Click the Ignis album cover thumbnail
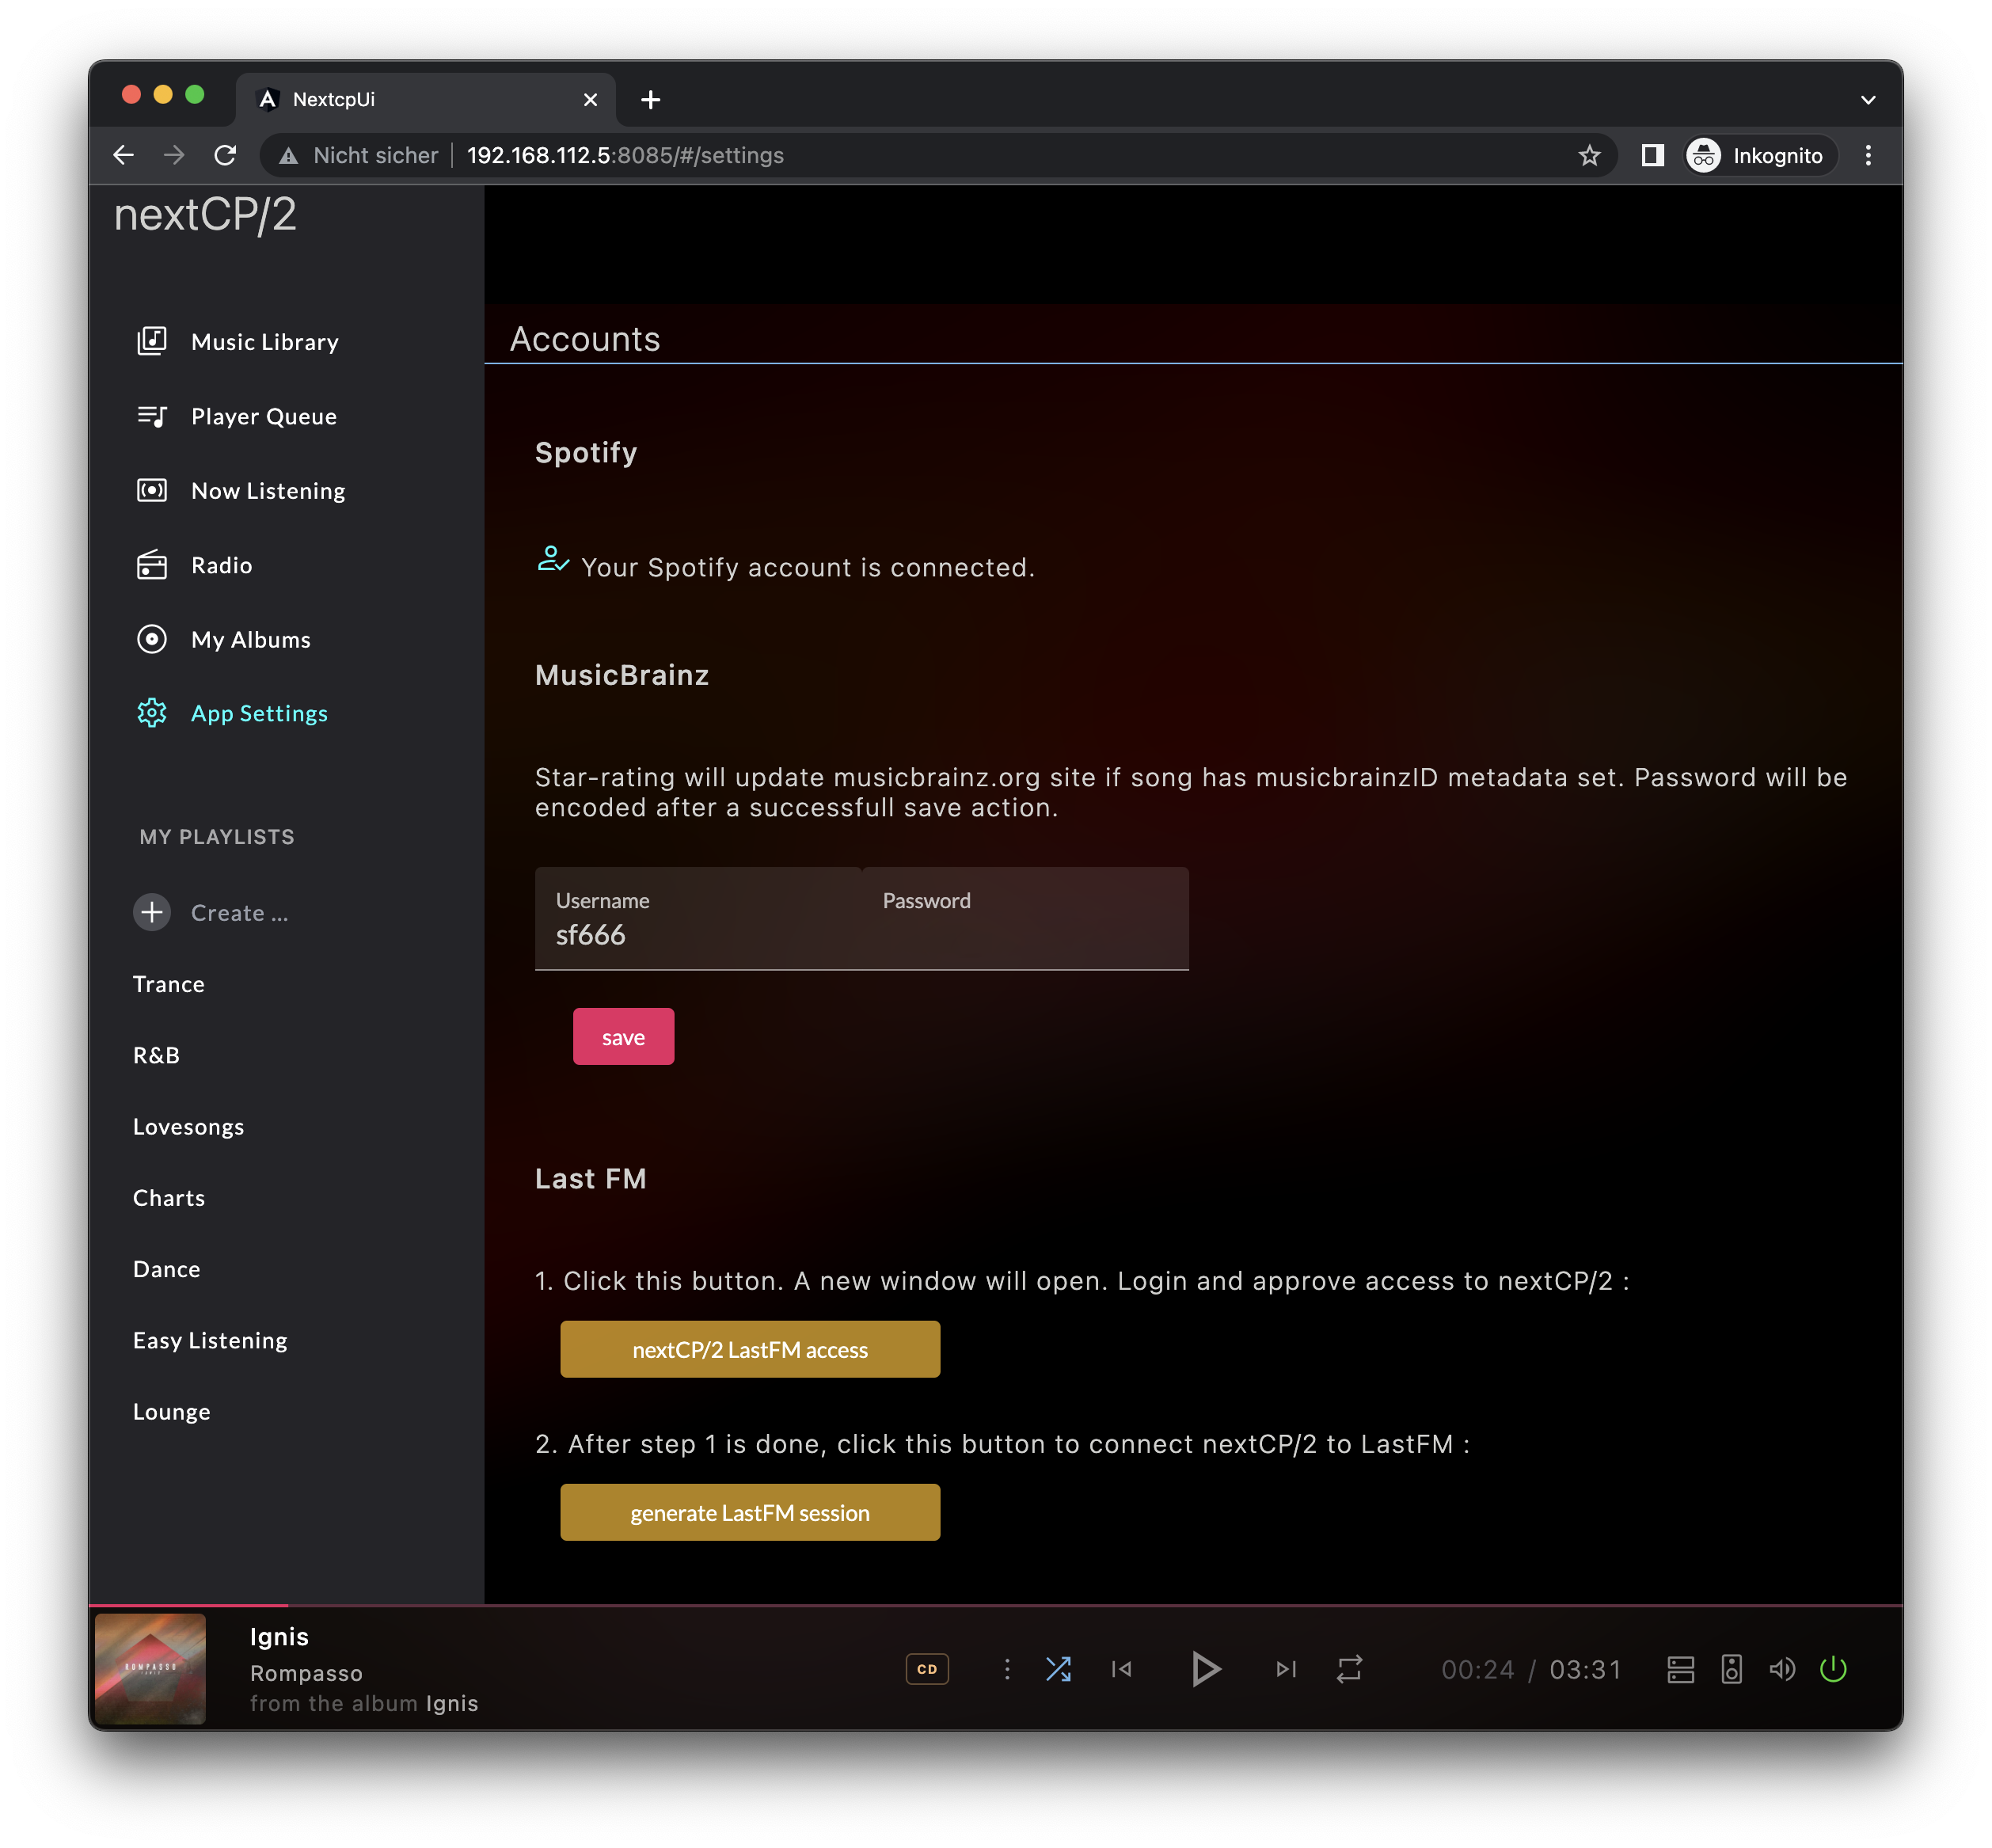Viewport: 1992px width, 1848px height. 150,1669
